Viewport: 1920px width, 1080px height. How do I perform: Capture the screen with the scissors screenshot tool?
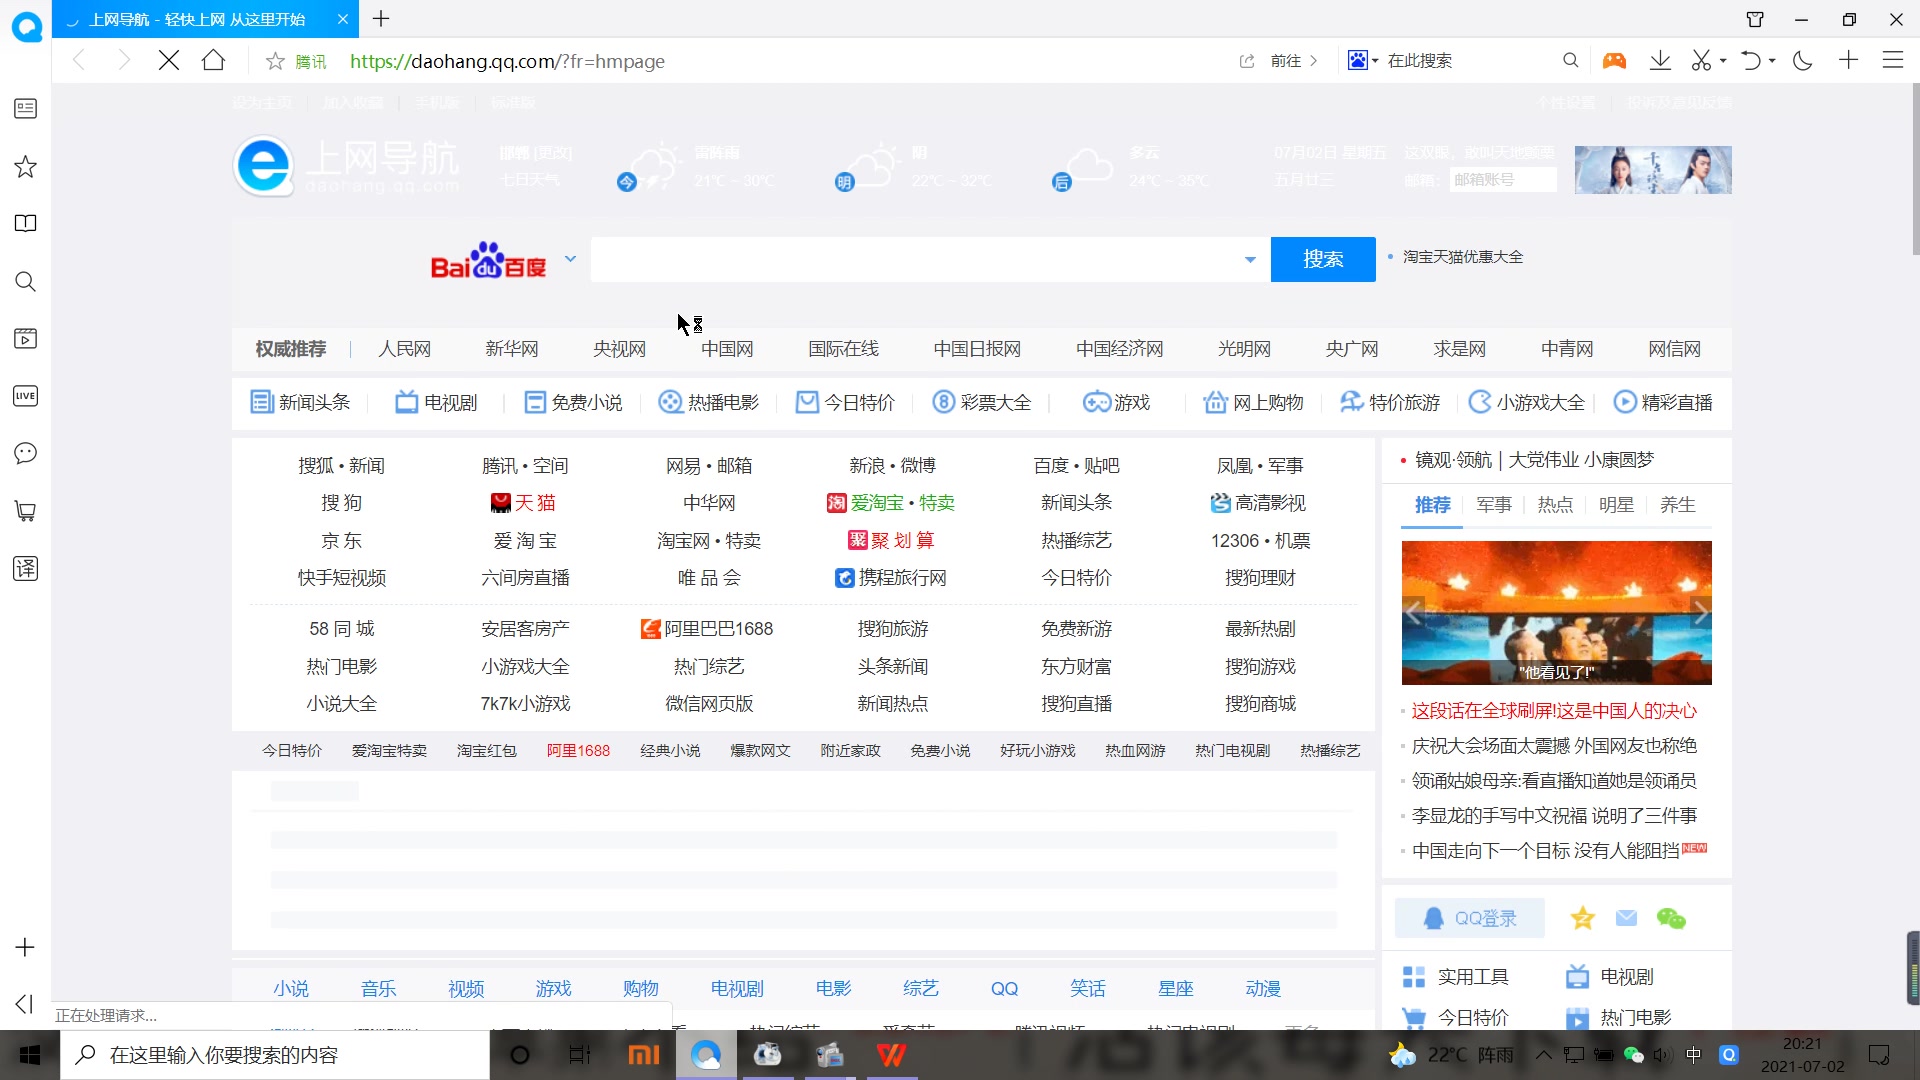1701,60
